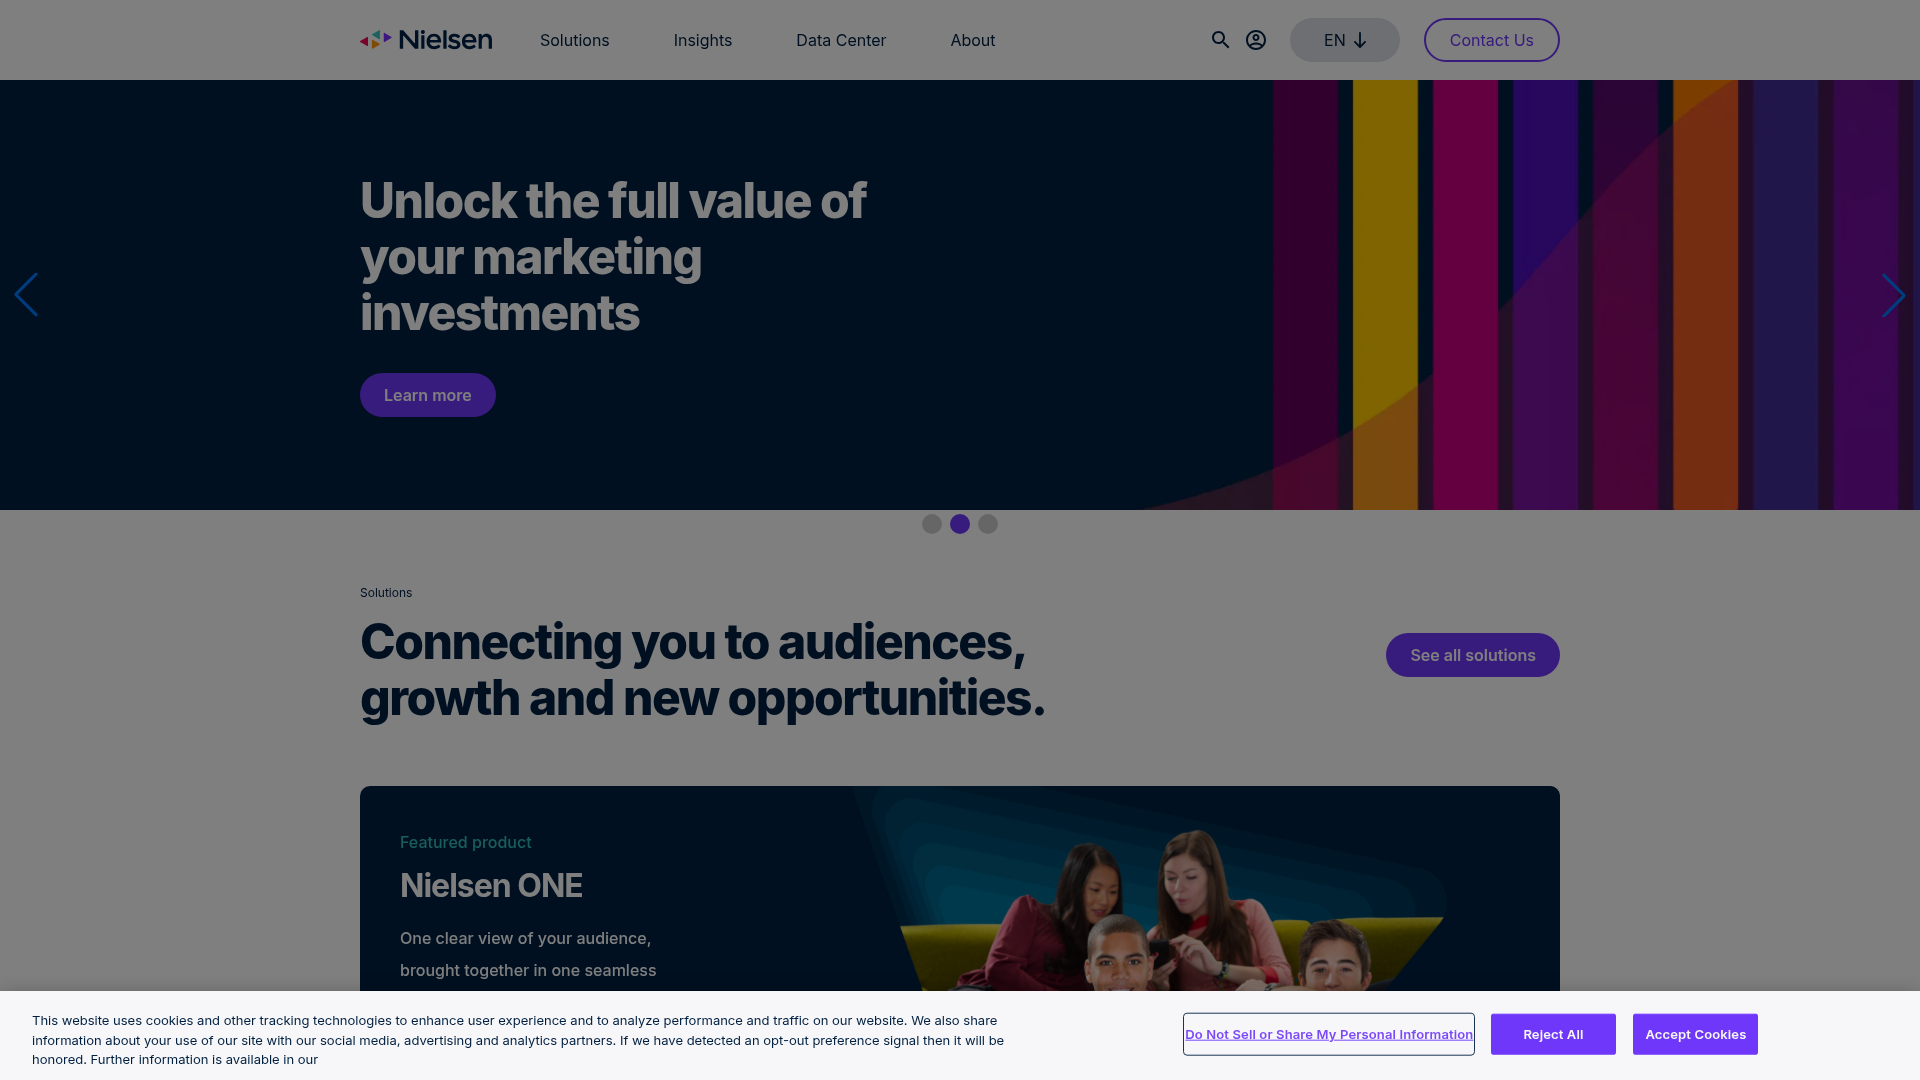This screenshot has width=1920, height=1080.
Task: Expand the About navigation menu
Action: [972, 40]
